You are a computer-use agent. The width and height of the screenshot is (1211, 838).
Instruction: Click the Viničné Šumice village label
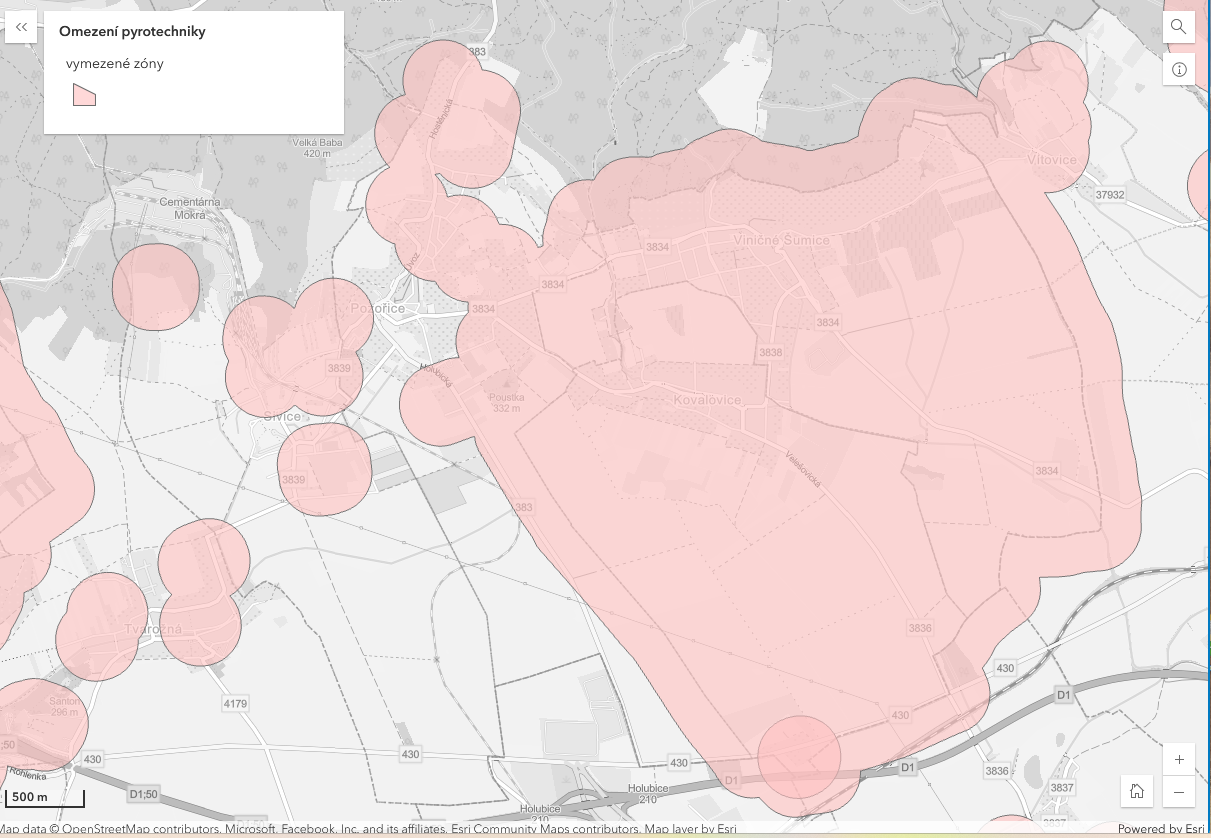click(781, 241)
